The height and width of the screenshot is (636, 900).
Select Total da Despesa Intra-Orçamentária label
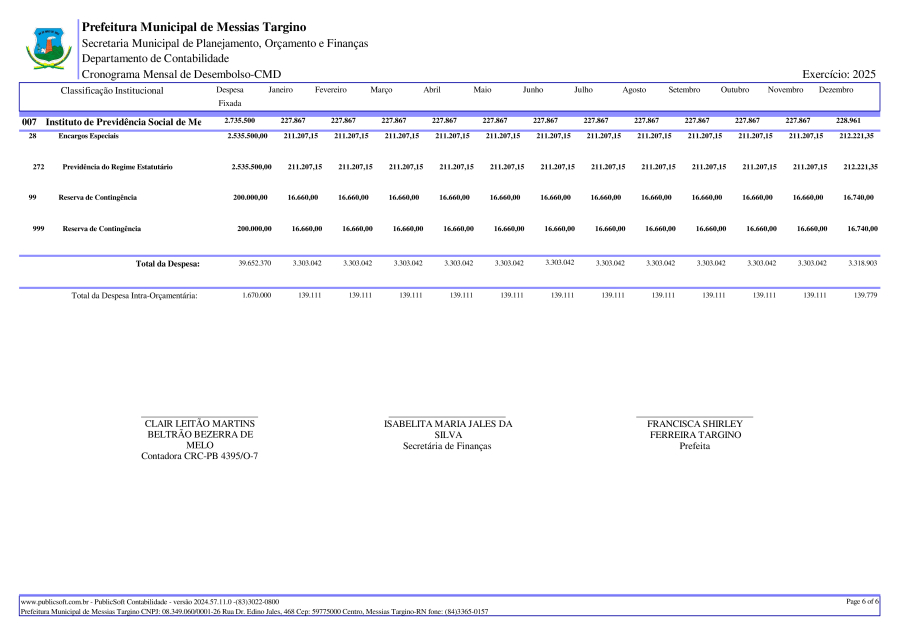pyautogui.click(x=134, y=296)
